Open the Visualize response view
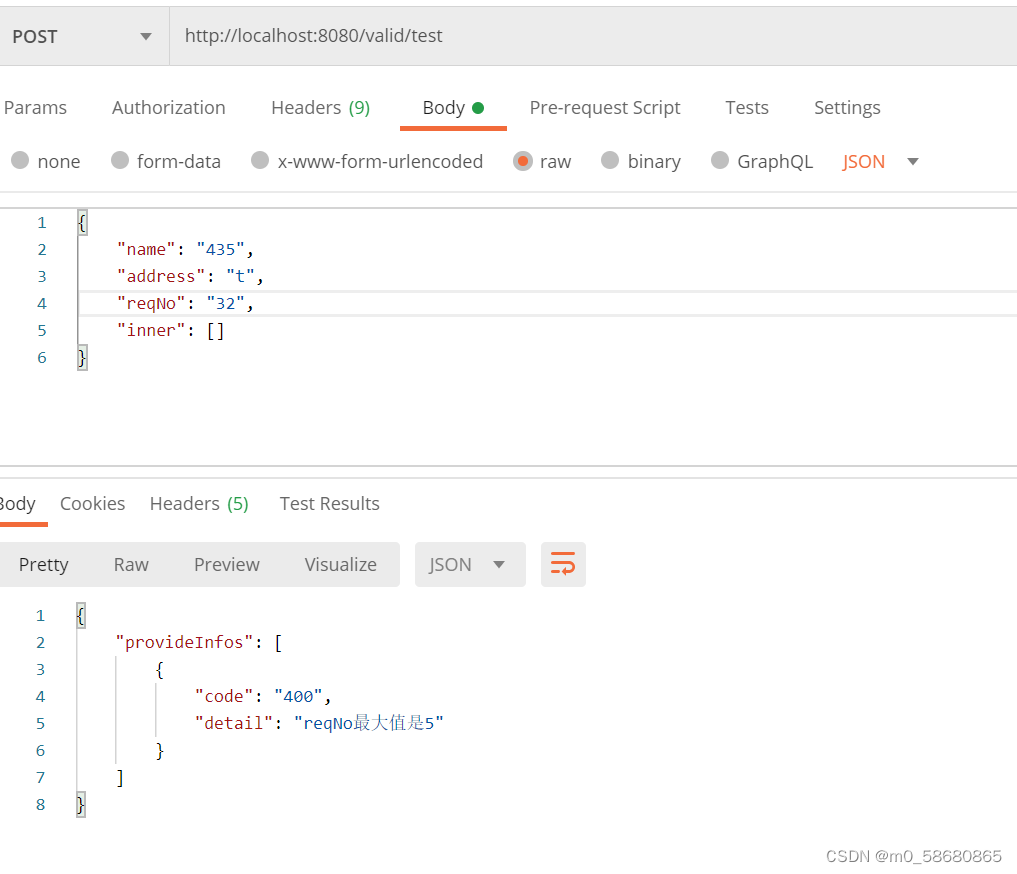Image resolution: width=1017 pixels, height=874 pixels. [x=341, y=565]
